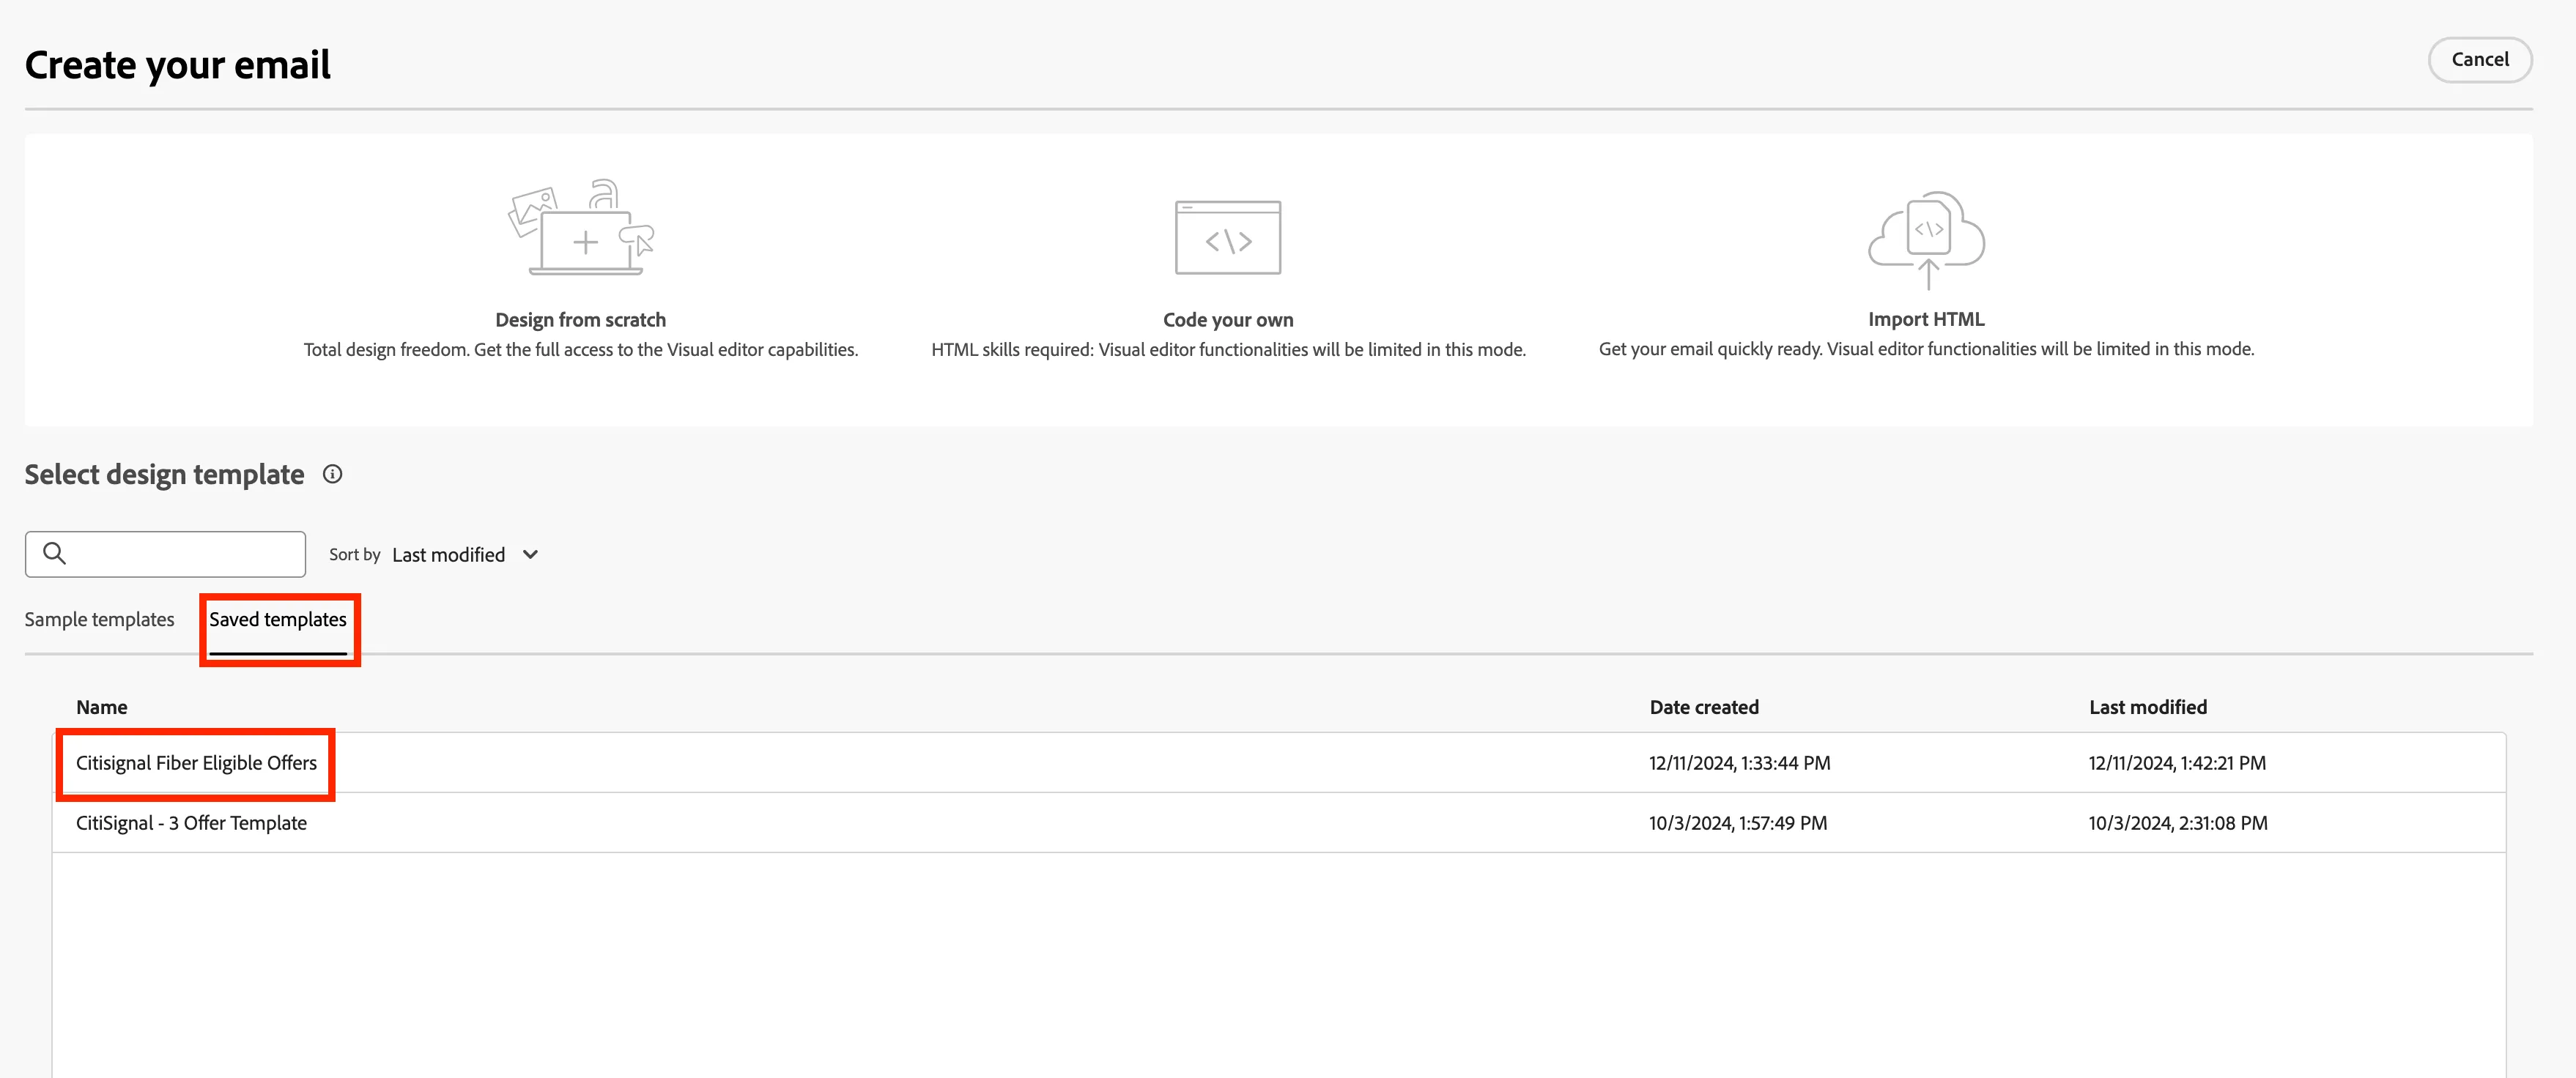Click the Design from scratch description text
Viewport: 2576px width, 1078px height.
tap(581, 350)
